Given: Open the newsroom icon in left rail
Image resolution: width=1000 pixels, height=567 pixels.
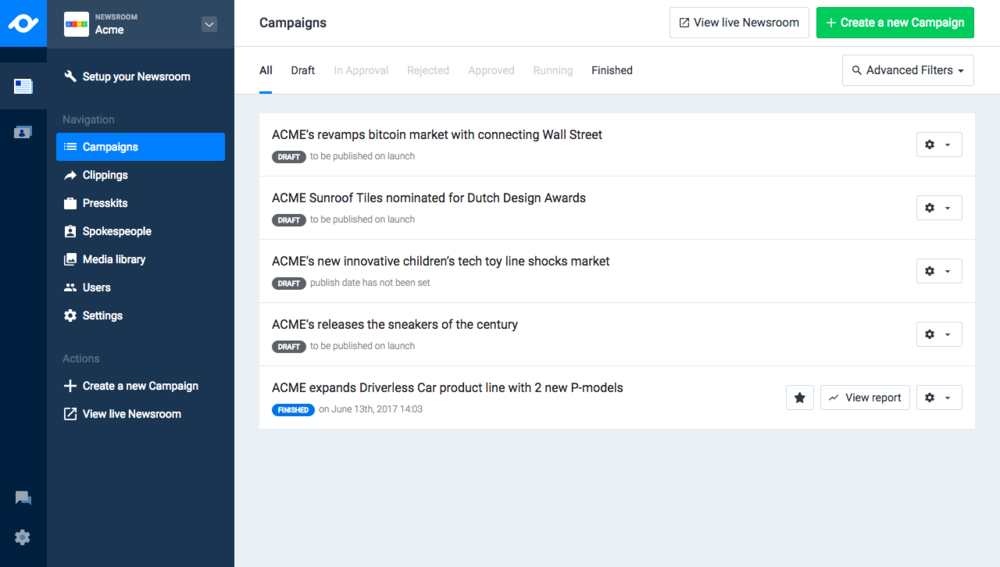Looking at the screenshot, I should (x=23, y=86).
